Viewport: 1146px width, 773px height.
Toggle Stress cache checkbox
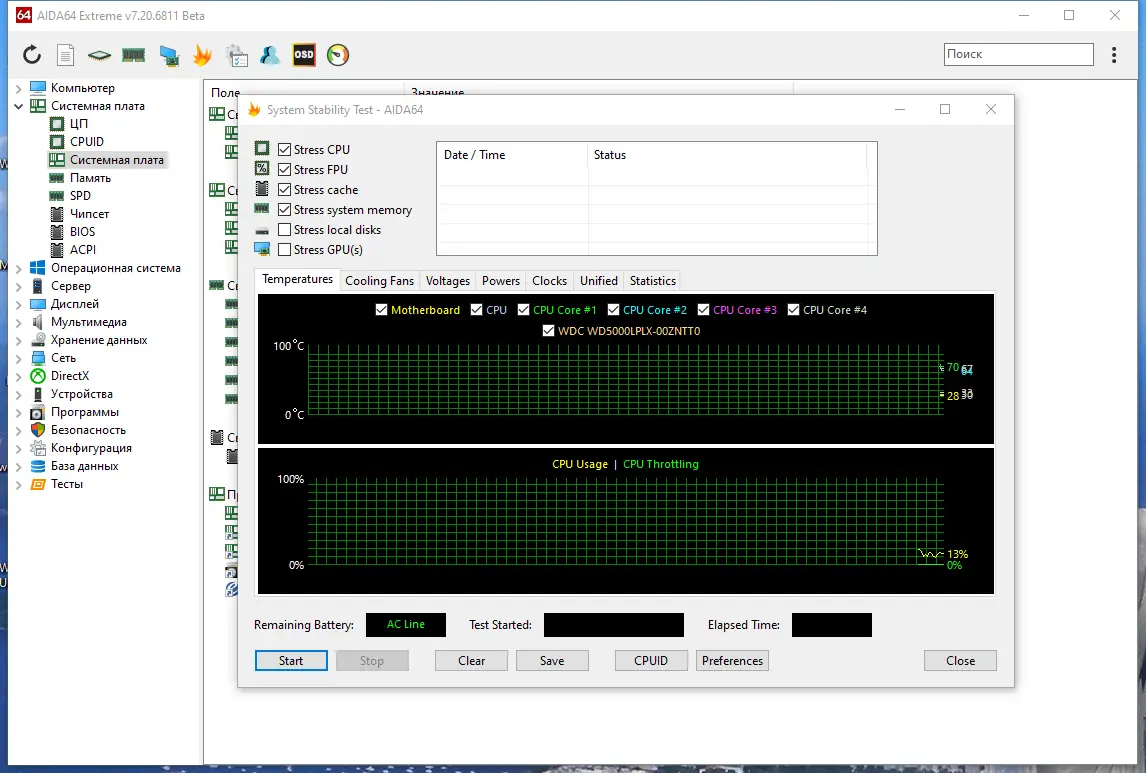point(284,189)
